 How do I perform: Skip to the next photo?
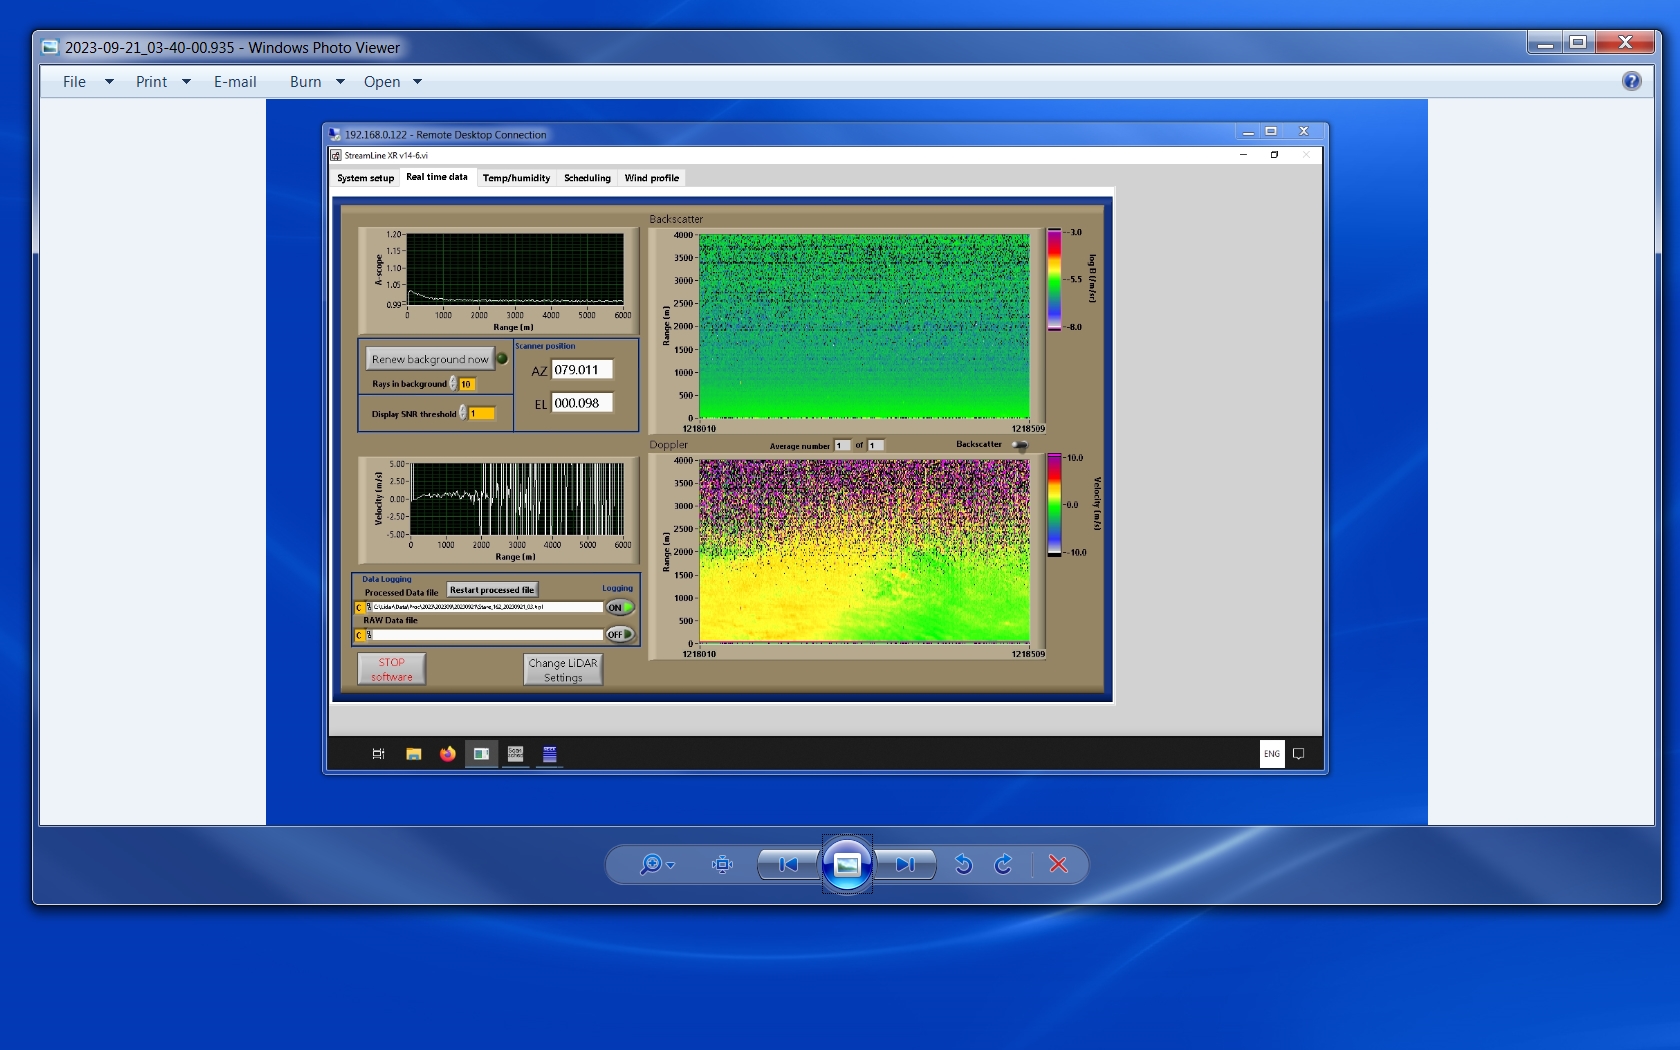click(x=906, y=865)
